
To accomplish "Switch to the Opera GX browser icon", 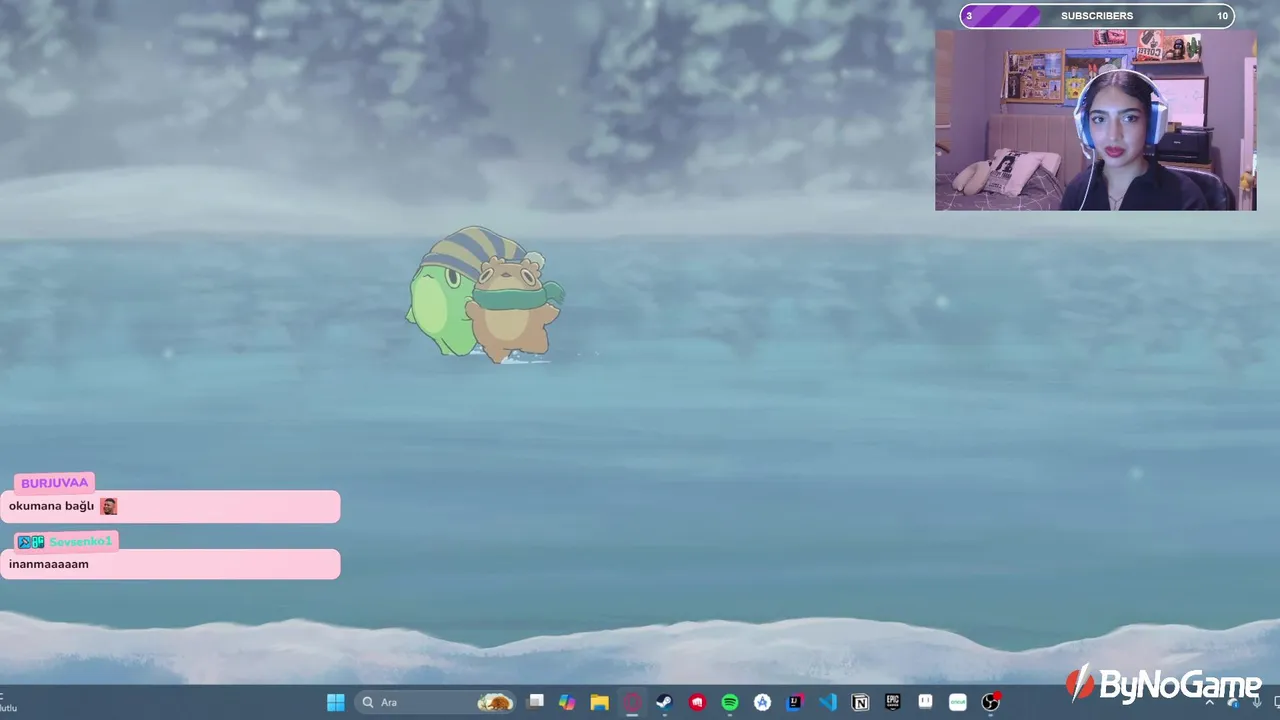I will pos(632,702).
